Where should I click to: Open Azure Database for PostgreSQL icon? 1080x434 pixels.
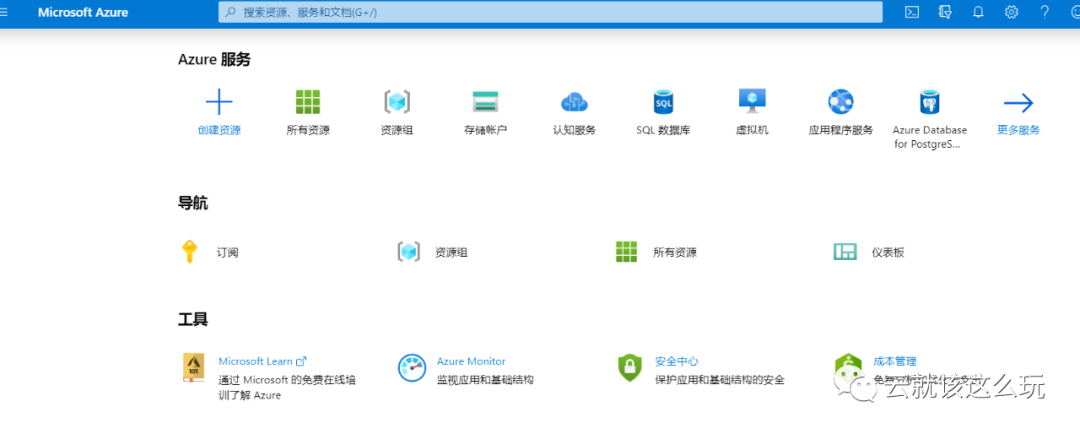[930, 102]
